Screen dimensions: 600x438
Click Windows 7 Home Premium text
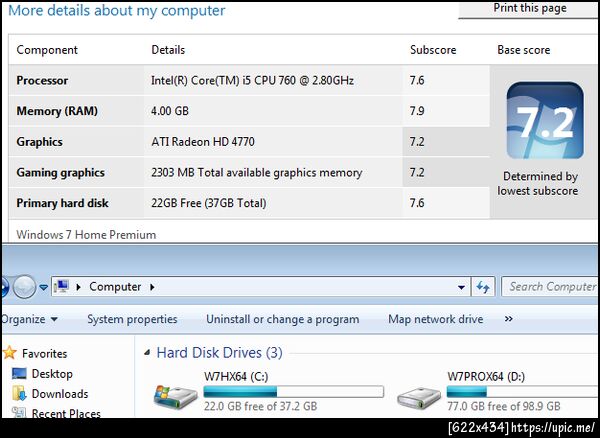[x=86, y=234]
